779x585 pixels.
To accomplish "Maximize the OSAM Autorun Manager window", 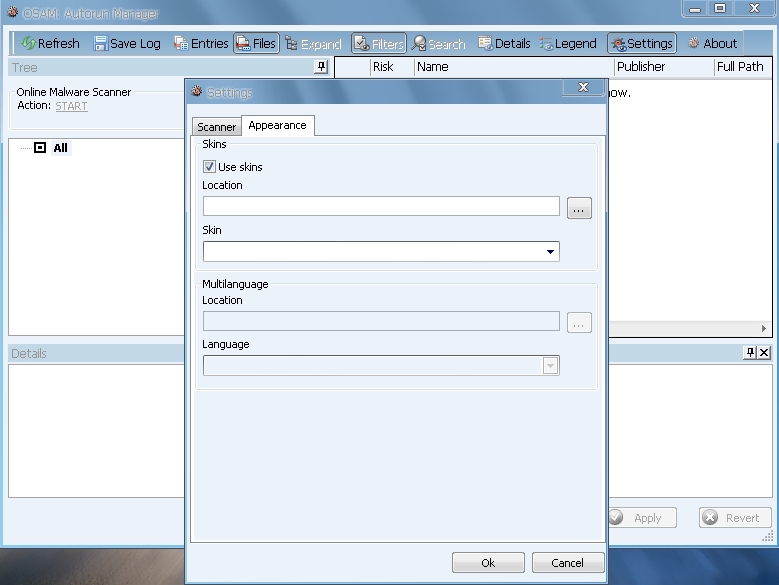I will point(720,8).
